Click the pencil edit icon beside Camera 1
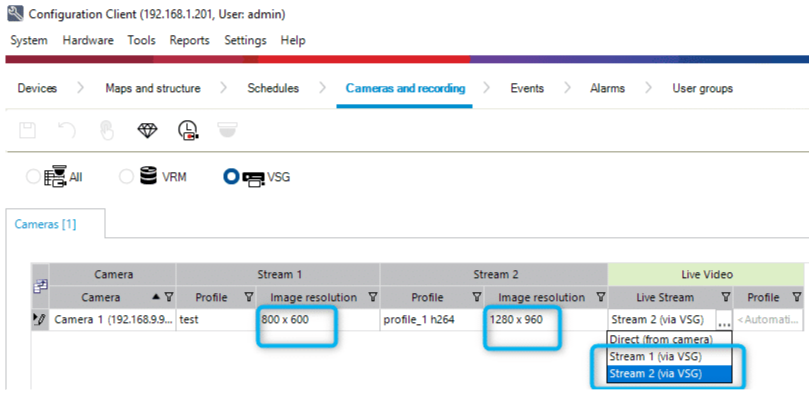Viewport: 809px width, 396px height. 39,320
